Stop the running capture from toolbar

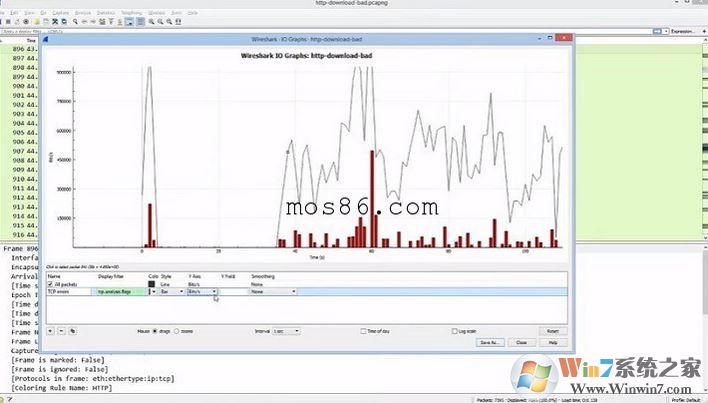(x=8, y=22)
